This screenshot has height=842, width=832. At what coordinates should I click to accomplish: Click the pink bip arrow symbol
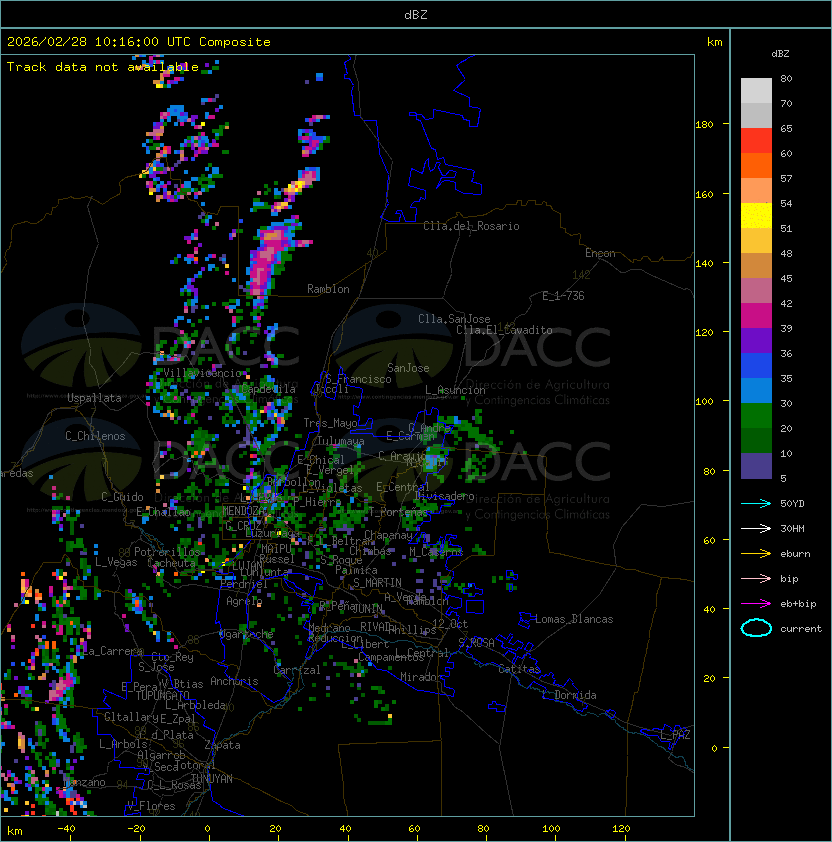pyautogui.click(x=756, y=578)
